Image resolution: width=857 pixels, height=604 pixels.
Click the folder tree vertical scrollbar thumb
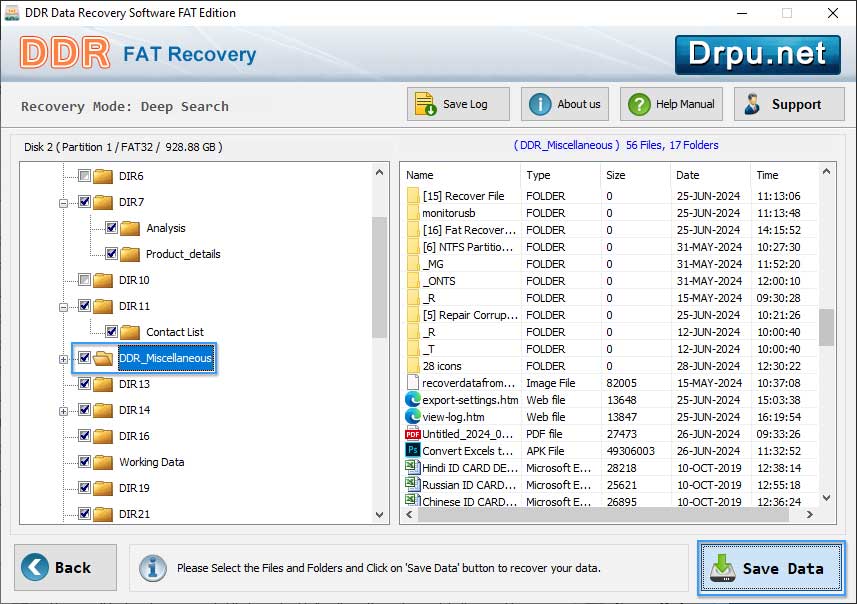click(379, 277)
